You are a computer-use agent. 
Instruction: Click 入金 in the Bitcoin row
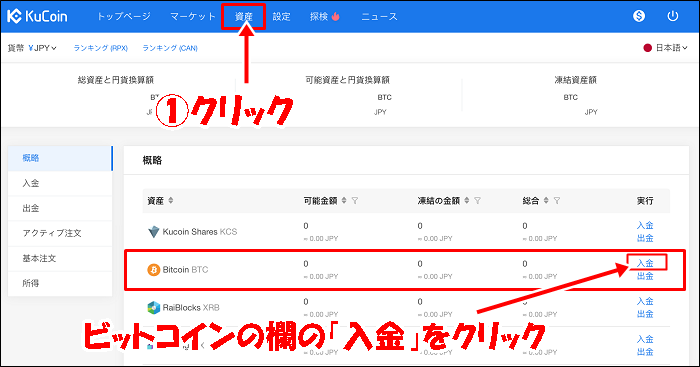tap(645, 263)
